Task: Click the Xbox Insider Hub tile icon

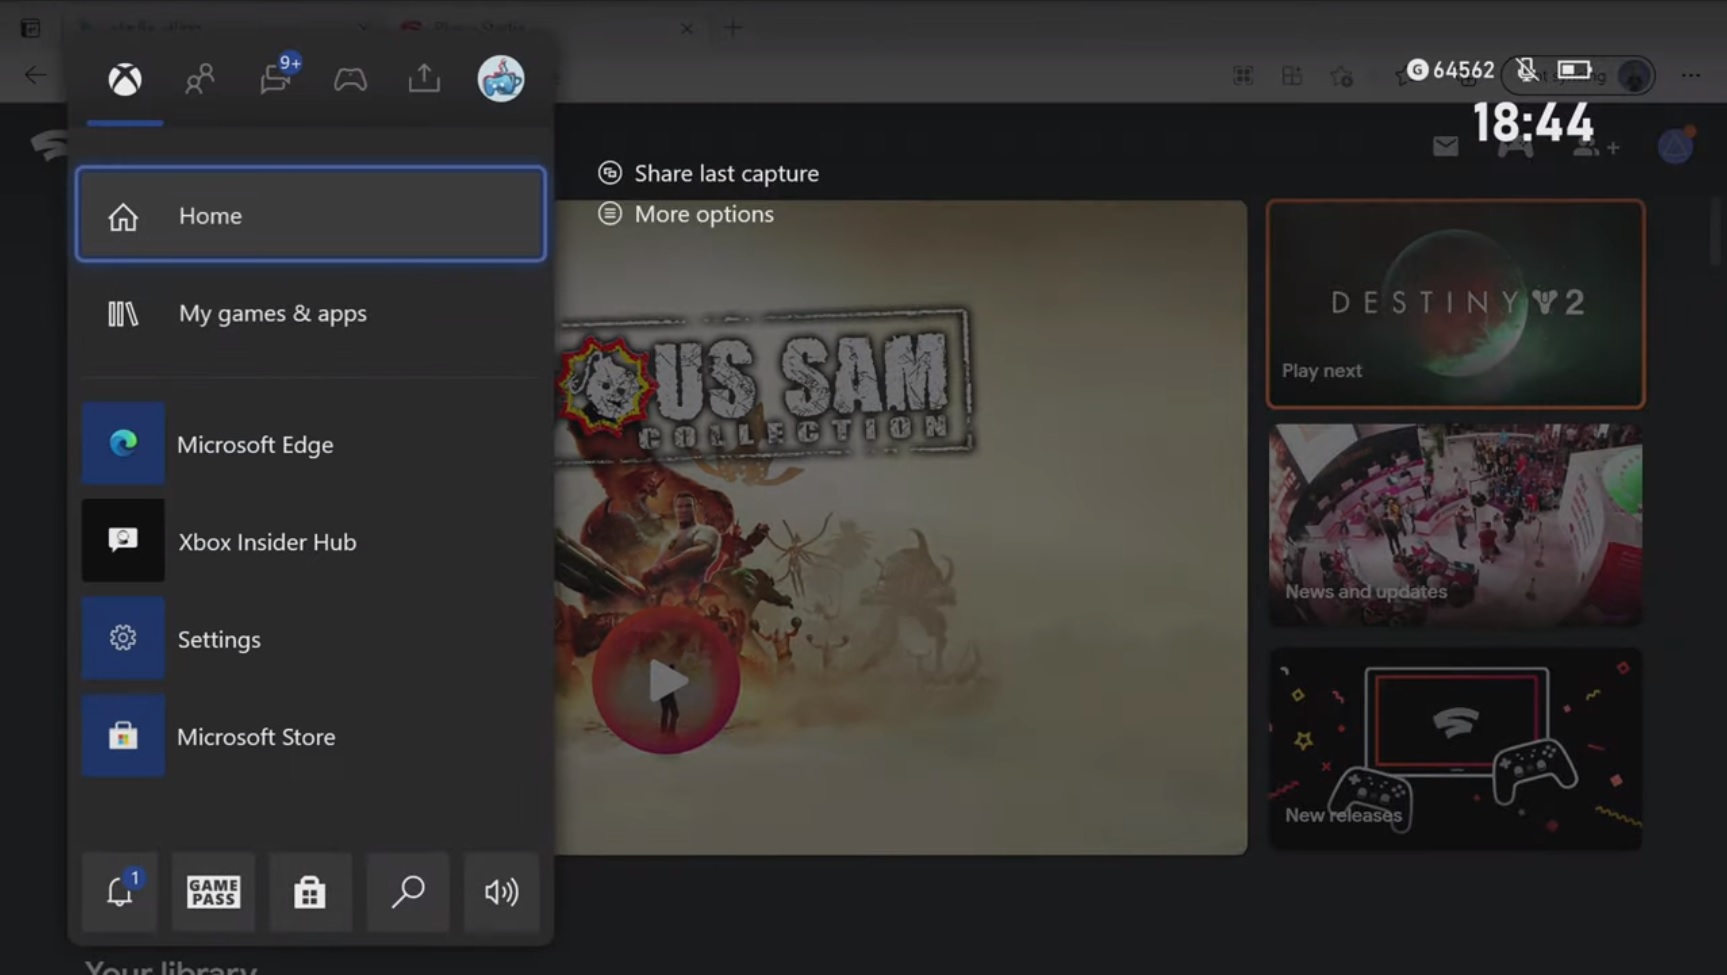Action: coord(123,541)
